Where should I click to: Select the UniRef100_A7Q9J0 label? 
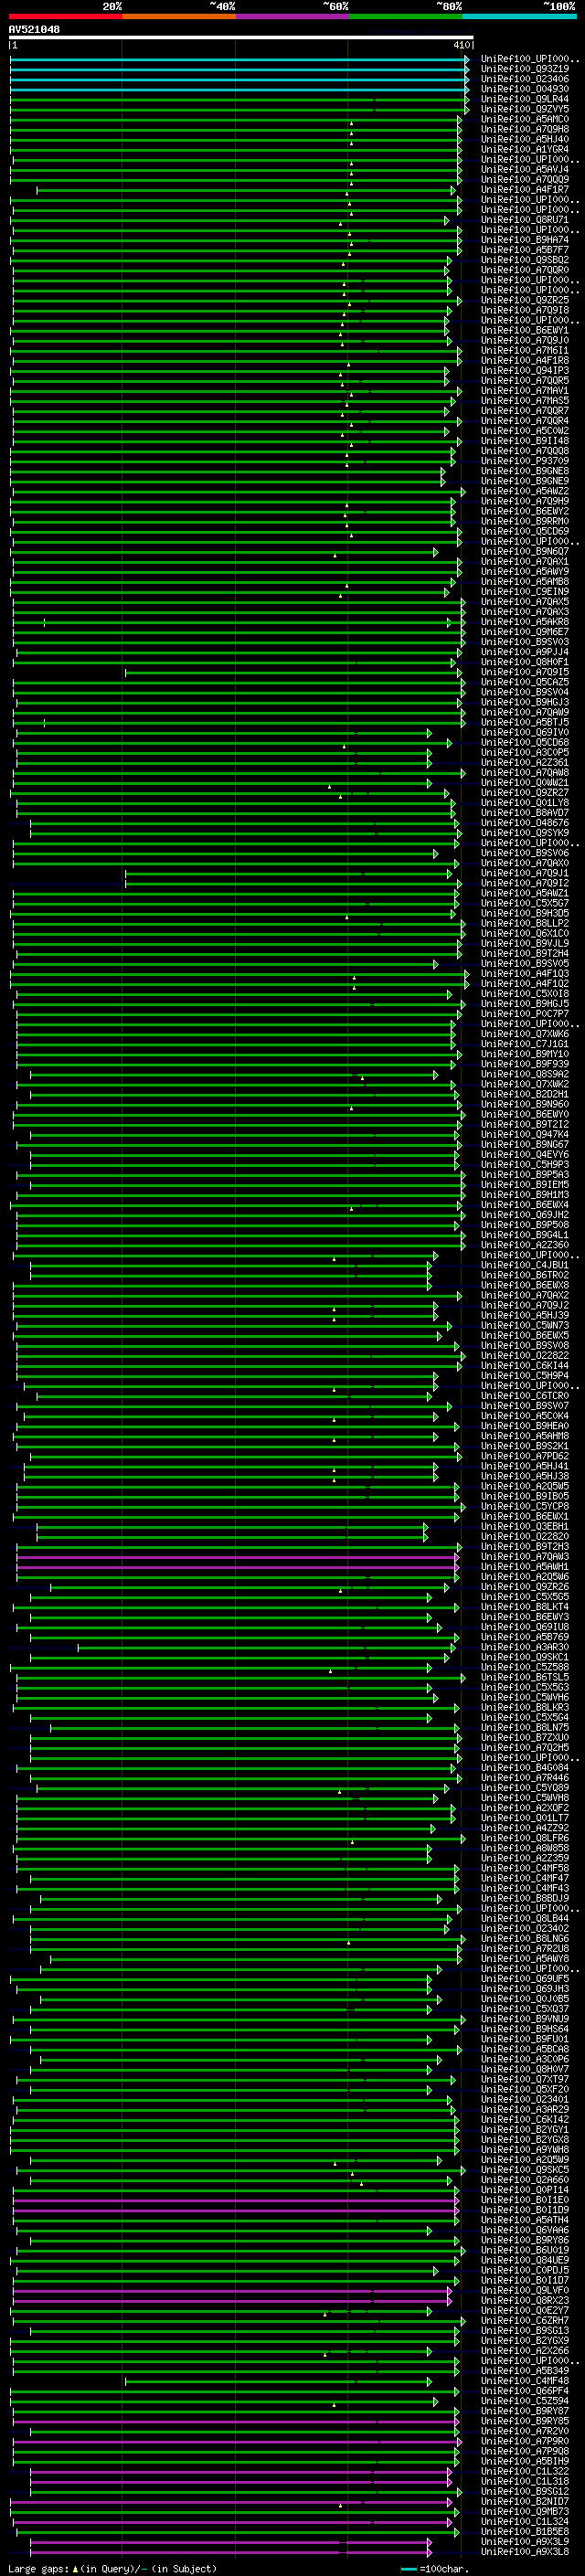[525, 340]
